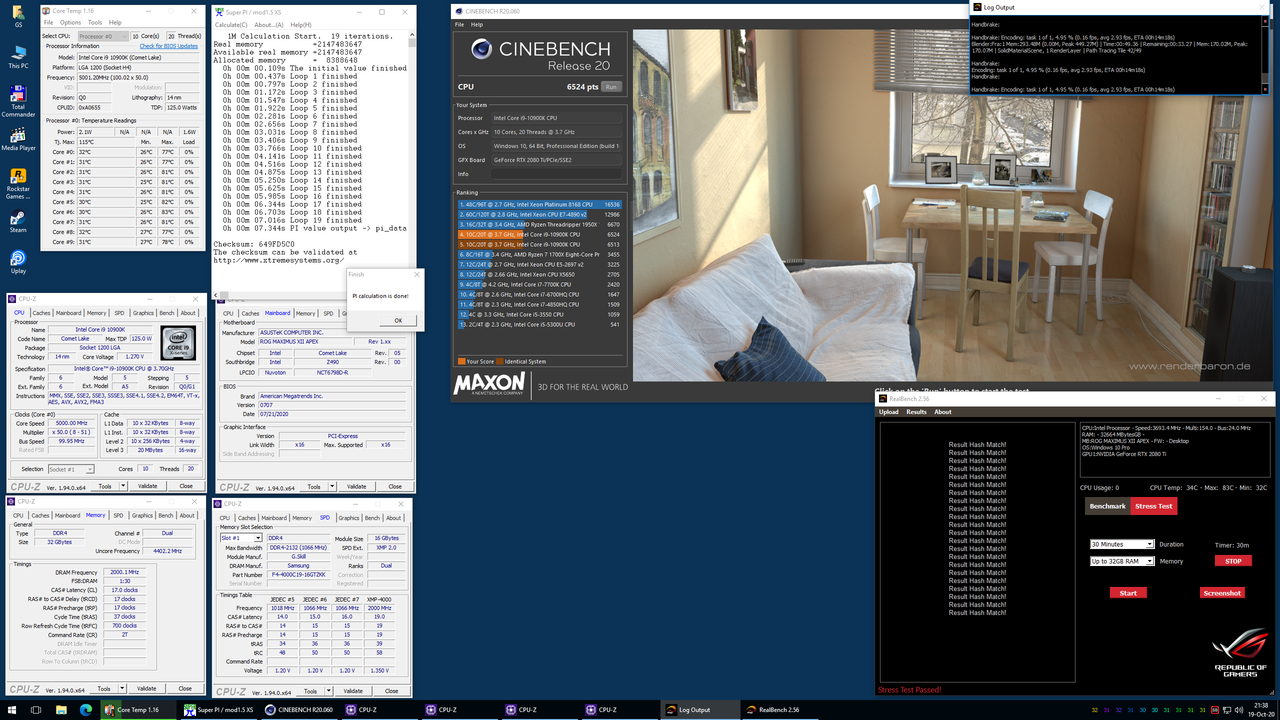
Task: Open About...(A) menu in Super PI
Action: pos(269,23)
